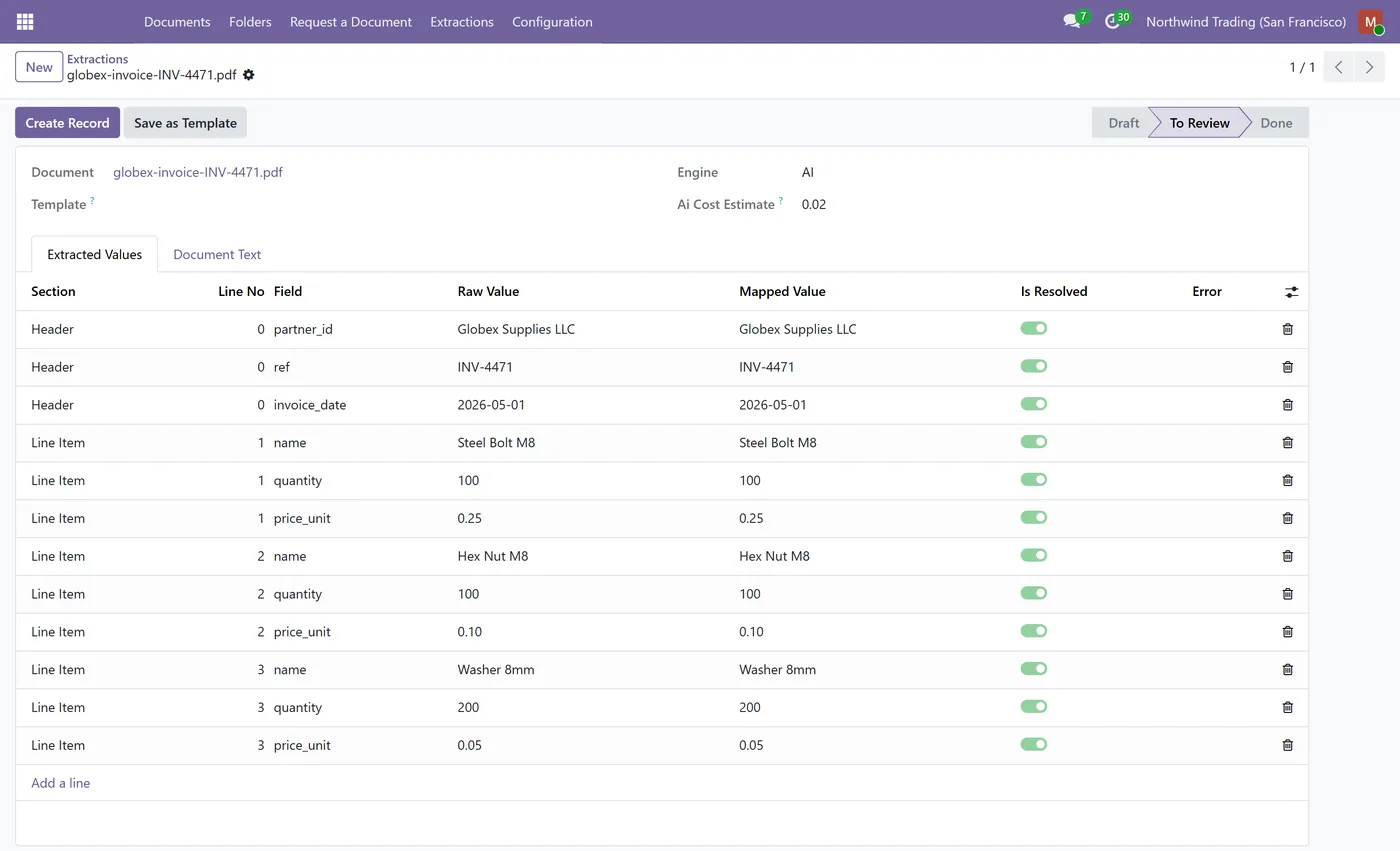Delete the line 2 price_unit 0.10 row
1400x851 pixels.
click(x=1288, y=632)
